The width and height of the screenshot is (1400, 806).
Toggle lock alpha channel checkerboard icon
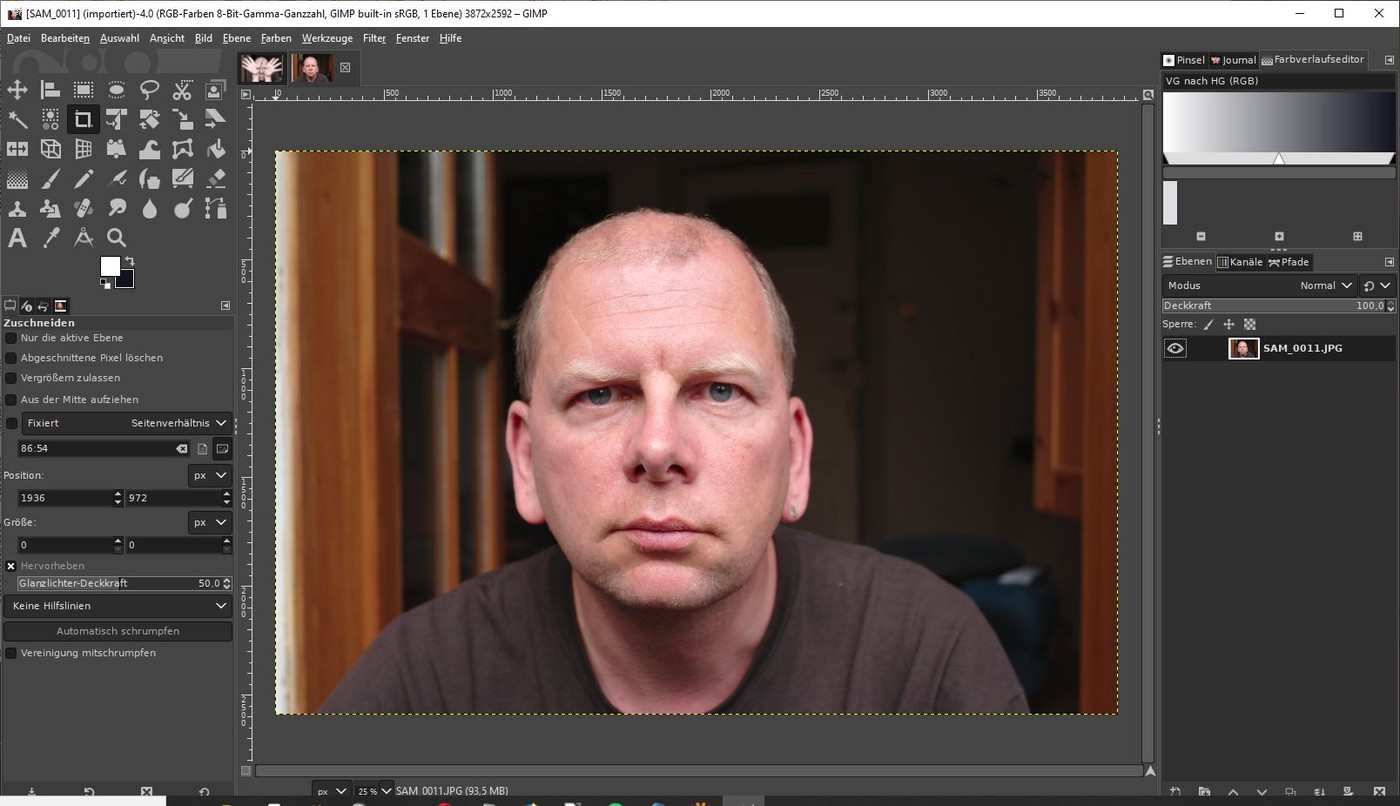click(1250, 324)
